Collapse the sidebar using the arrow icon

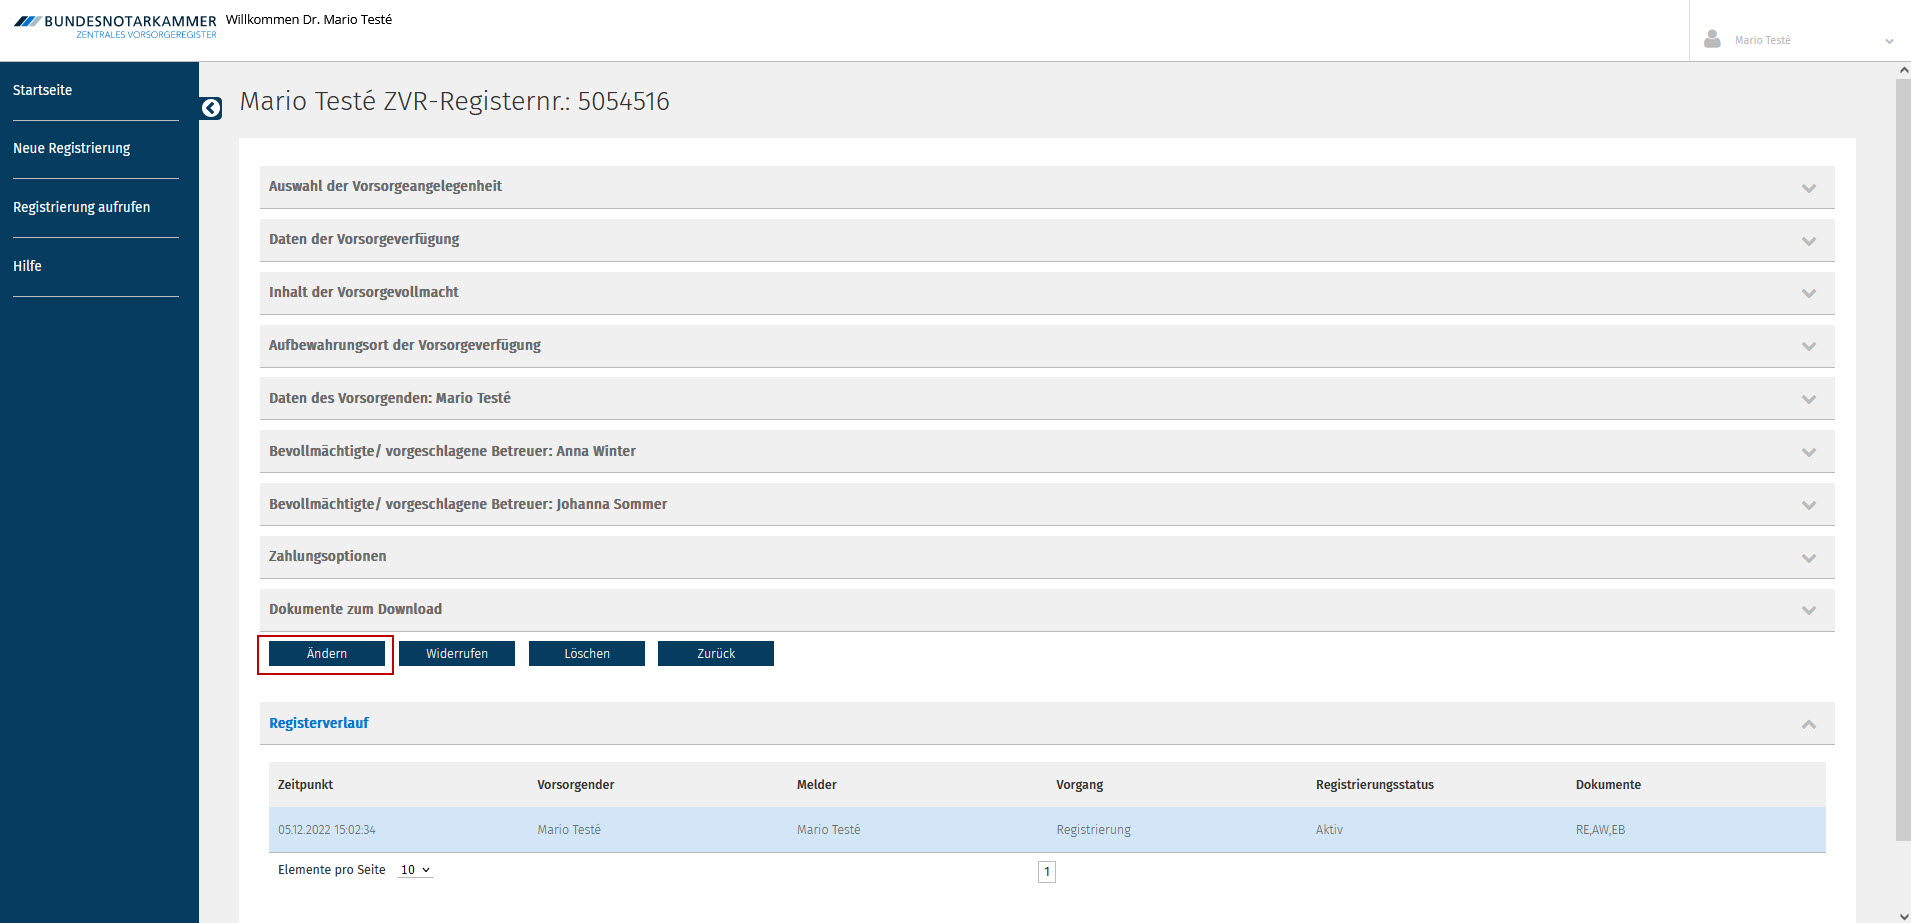click(211, 108)
